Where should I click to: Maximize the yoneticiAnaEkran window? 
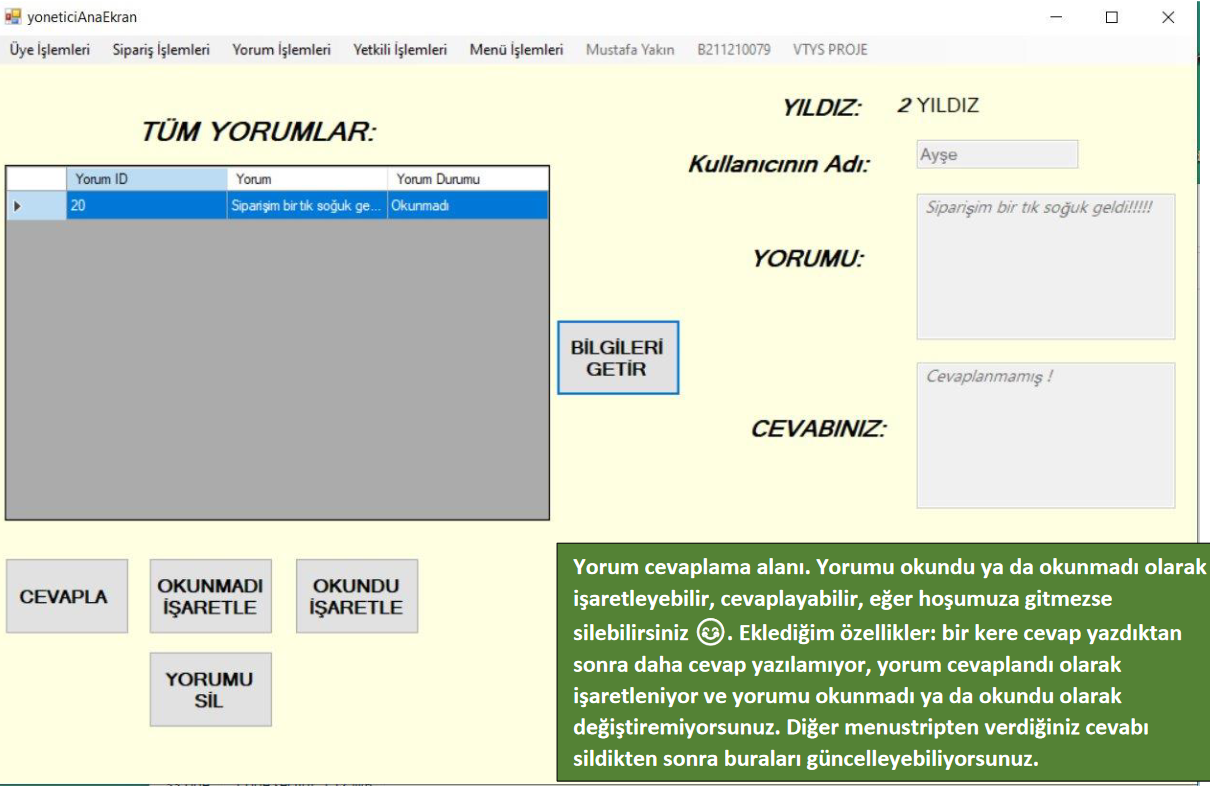(1111, 17)
